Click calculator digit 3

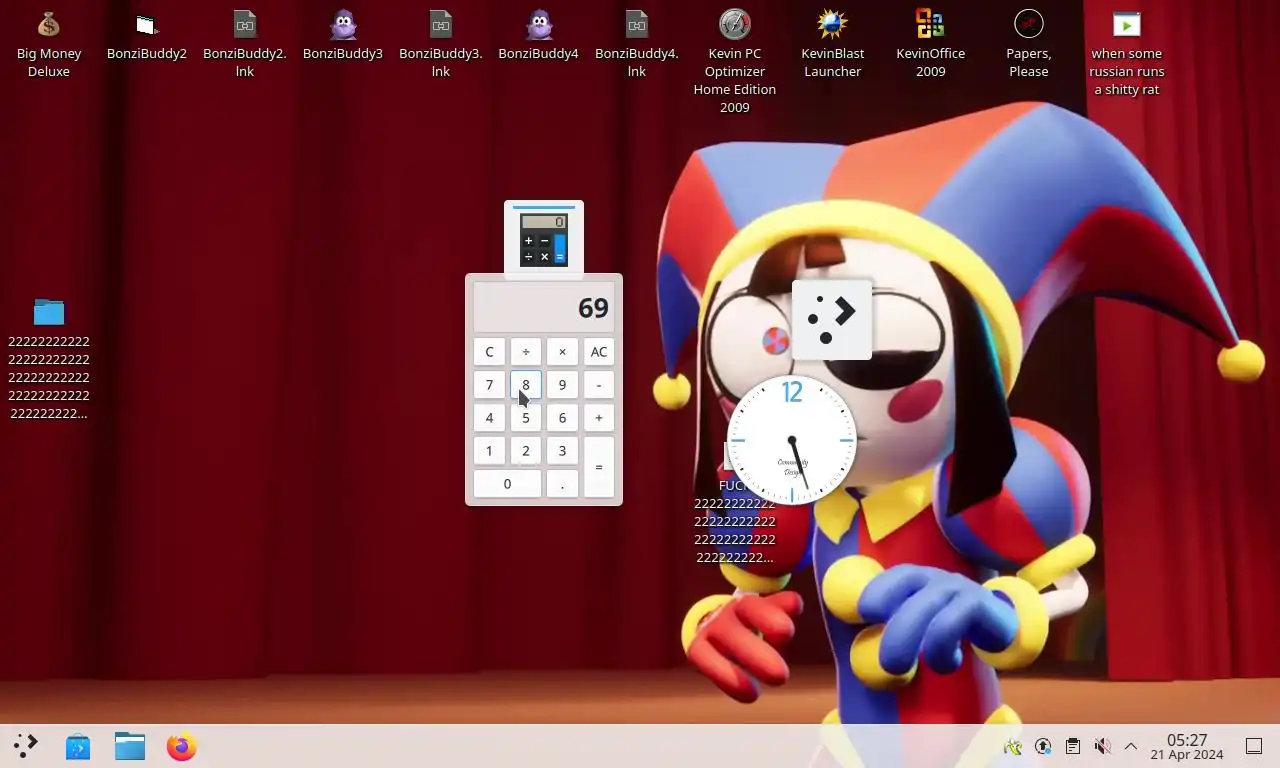562,451
